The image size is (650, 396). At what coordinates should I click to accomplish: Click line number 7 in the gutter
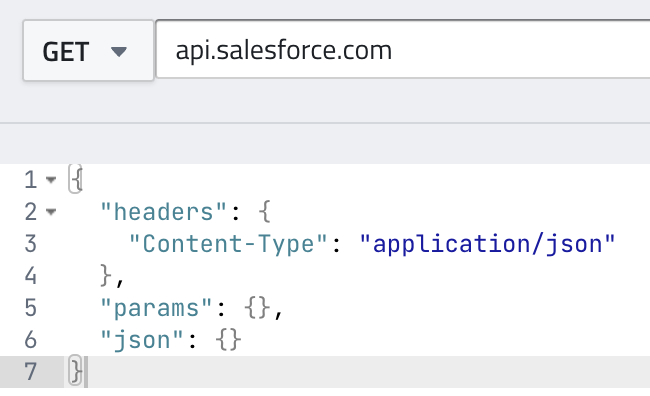pos(31,372)
